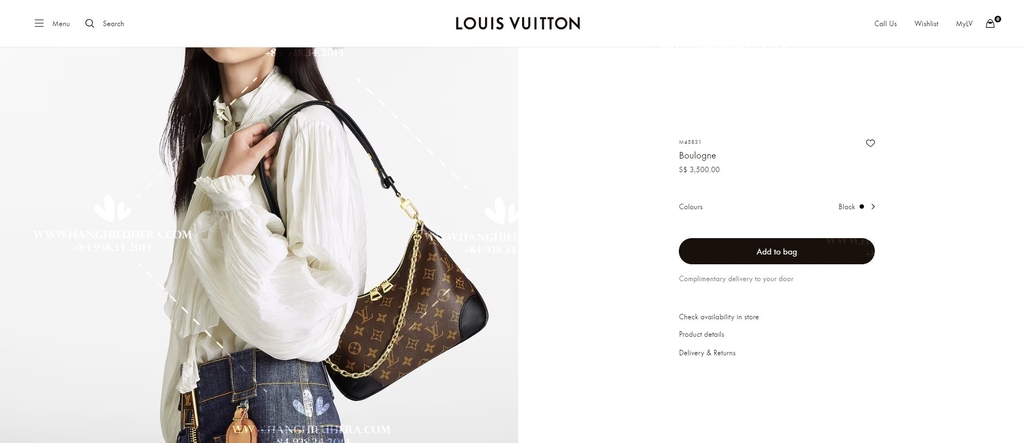Click the Add to bag button

click(x=776, y=252)
